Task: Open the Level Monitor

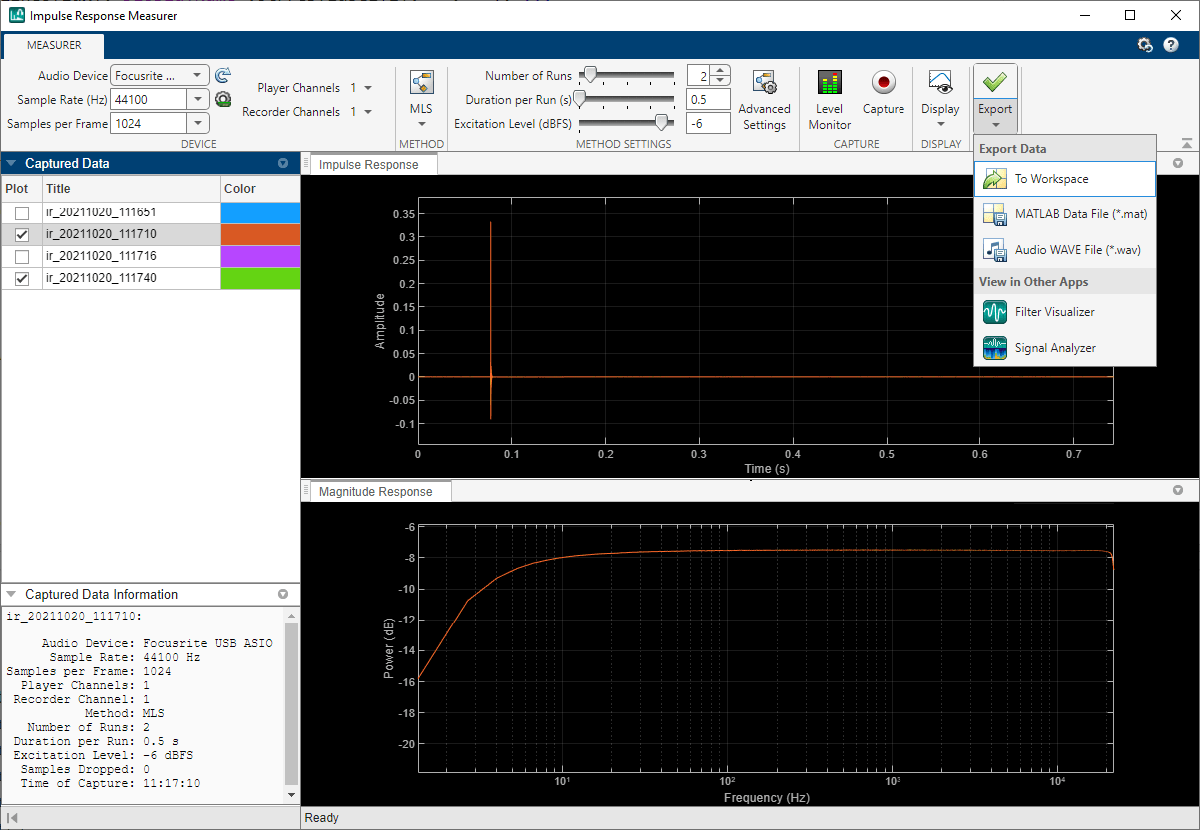Action: click(x=829, y=83)
